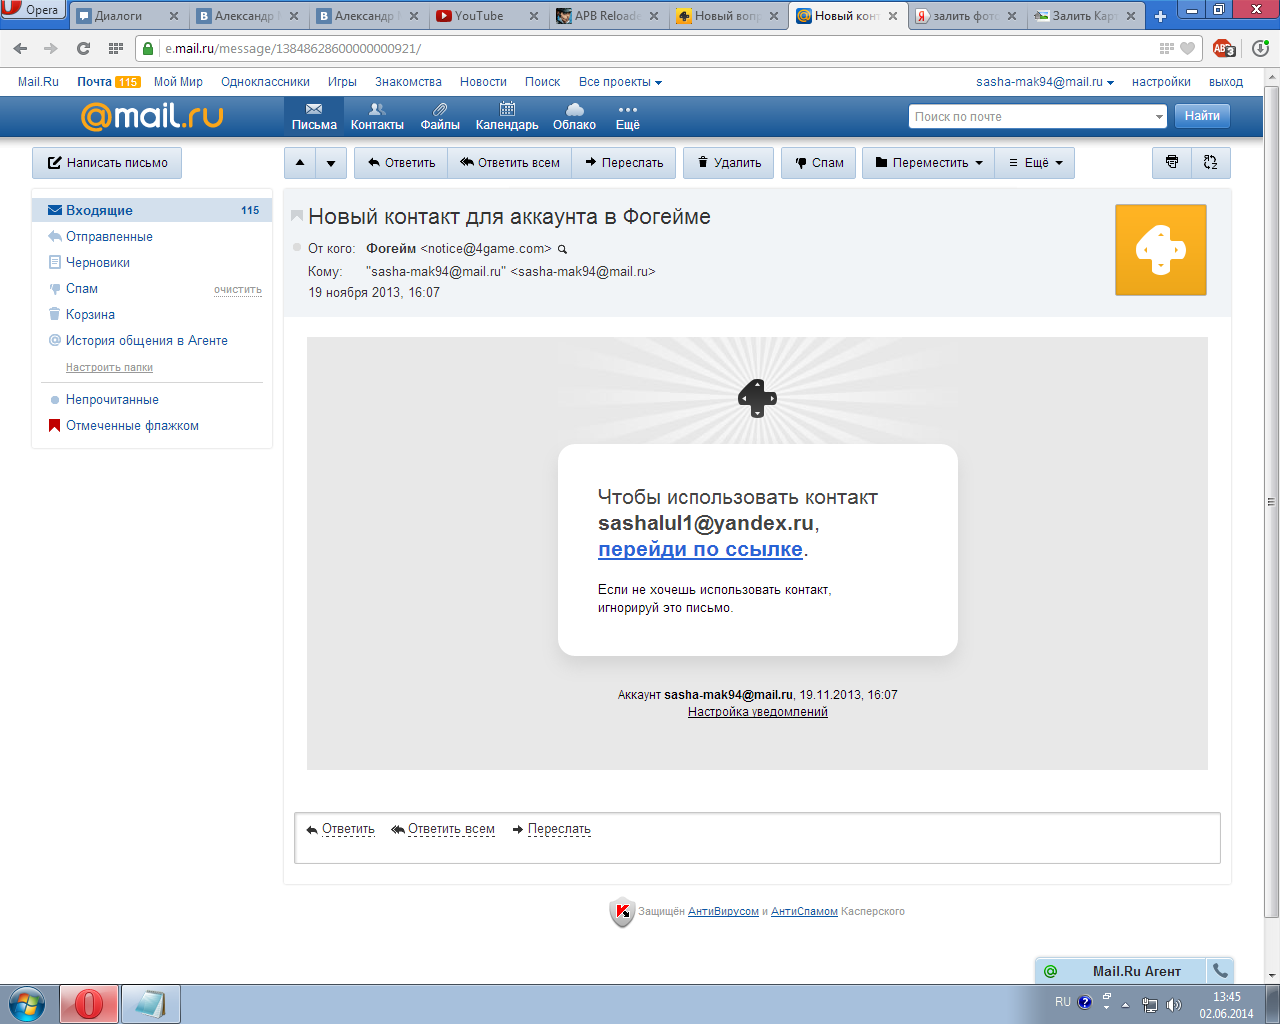
Task: Reload the page
Action: pos(83,48)
